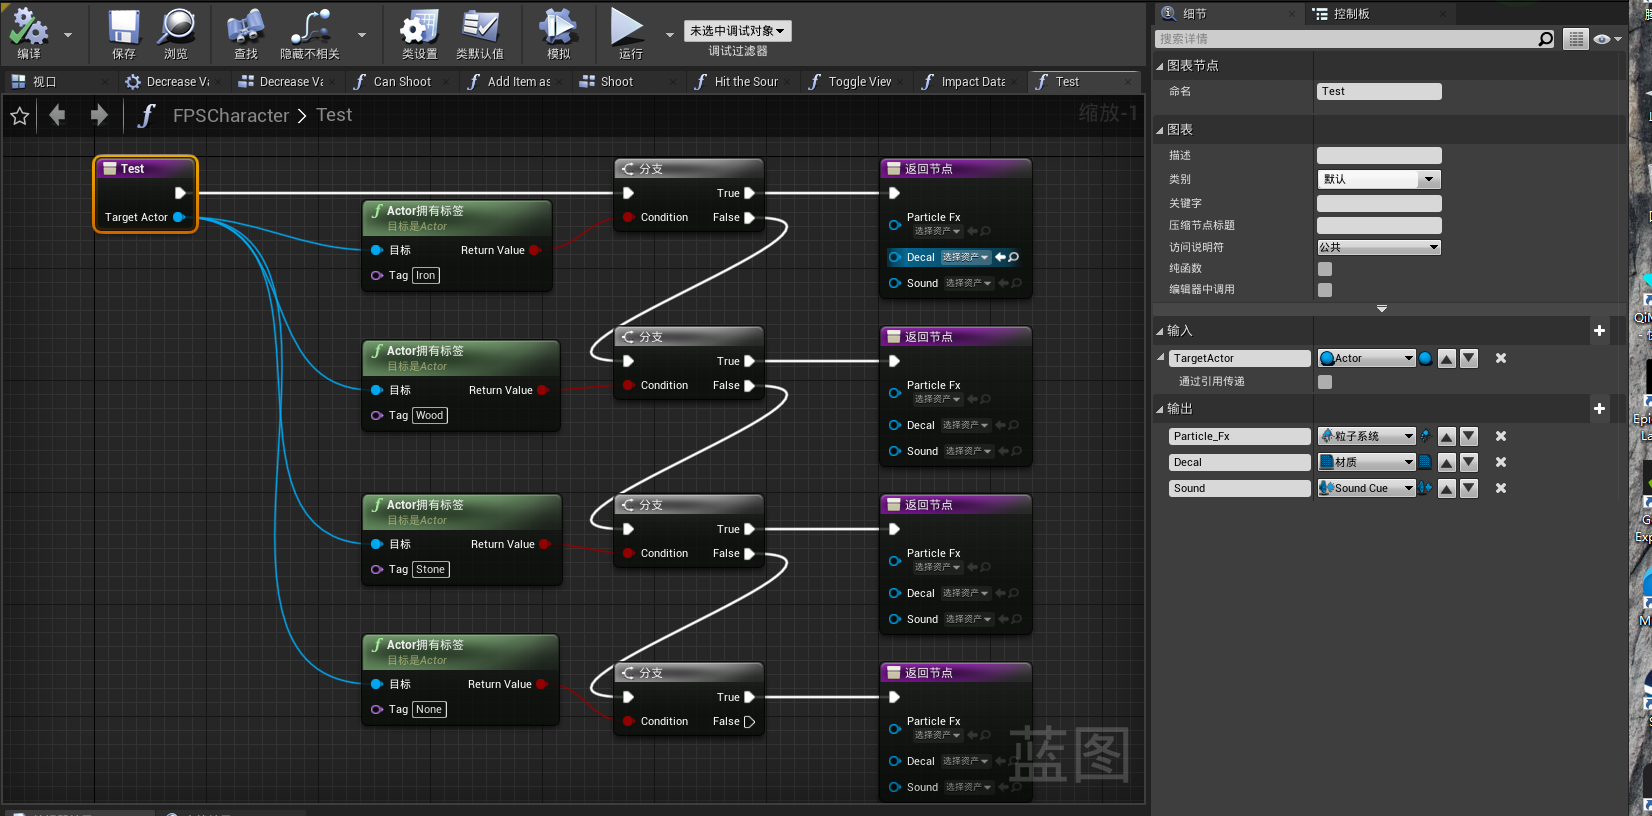The image size is (1652, 816).
Task: Click the Save (保存) toolbar icon
Action: click(124, 26)
